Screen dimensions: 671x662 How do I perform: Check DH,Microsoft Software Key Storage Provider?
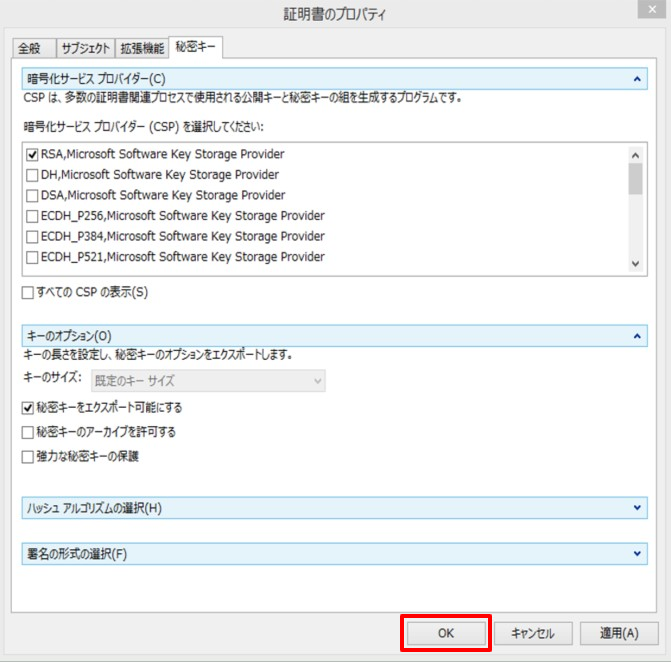pos(32,175)
